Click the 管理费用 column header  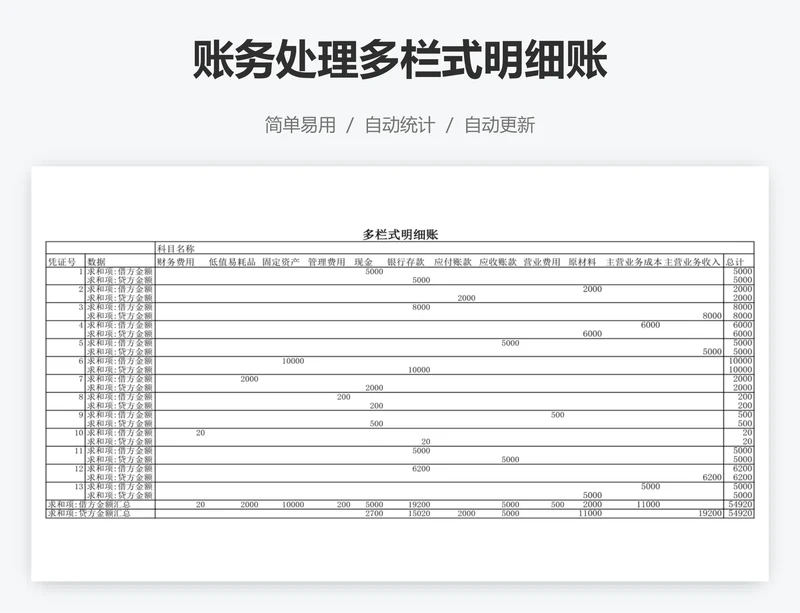[x=327, y=262]
